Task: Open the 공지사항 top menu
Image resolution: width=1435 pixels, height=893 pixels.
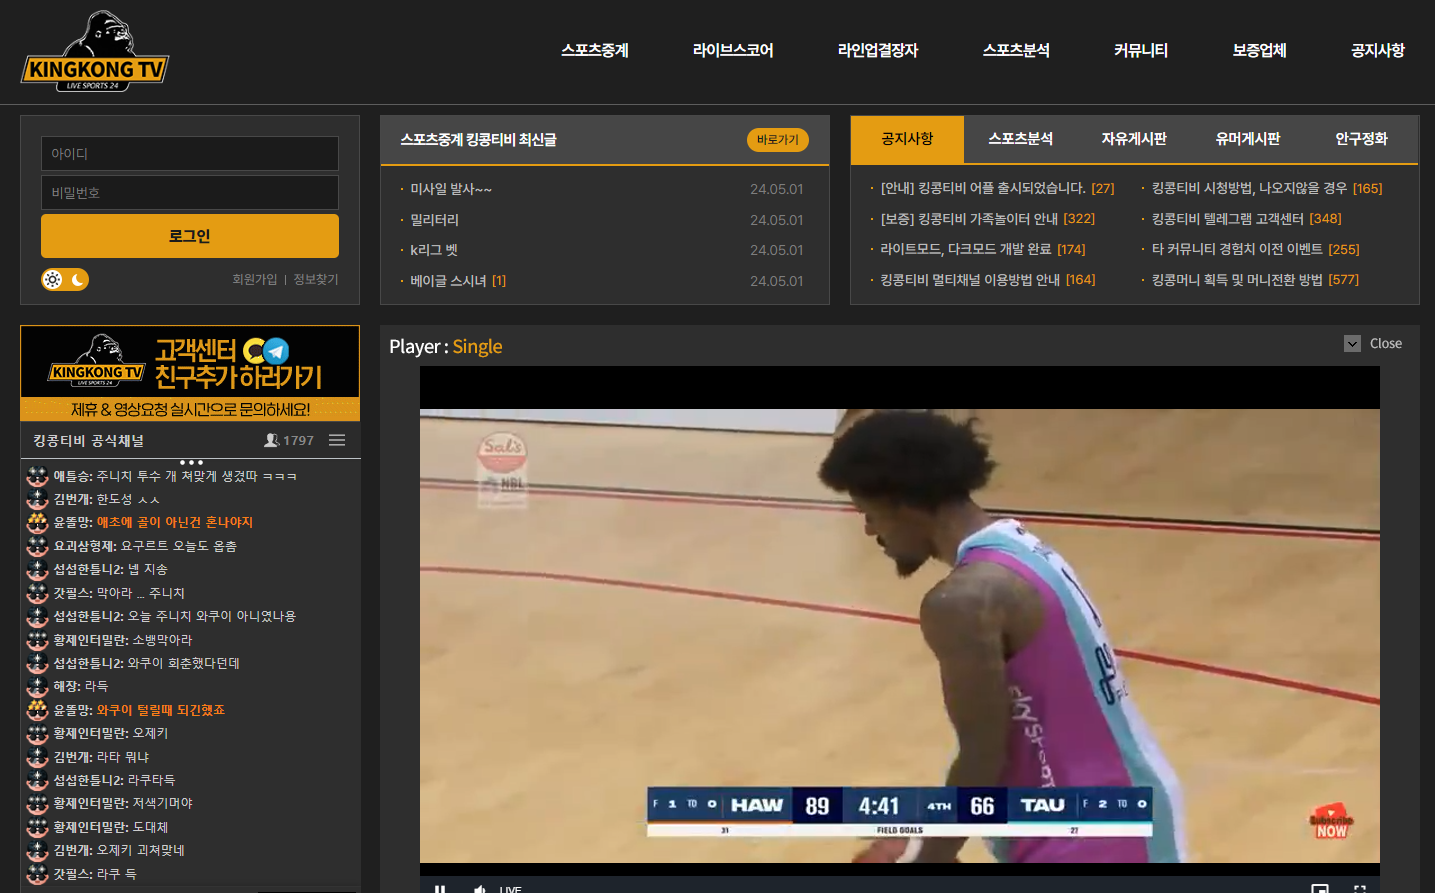Action: [1378, 50]
